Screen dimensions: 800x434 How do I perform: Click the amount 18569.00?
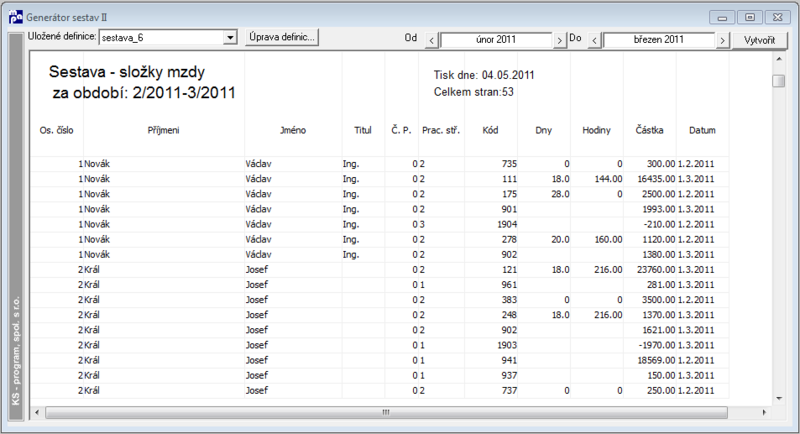(656, 361)
